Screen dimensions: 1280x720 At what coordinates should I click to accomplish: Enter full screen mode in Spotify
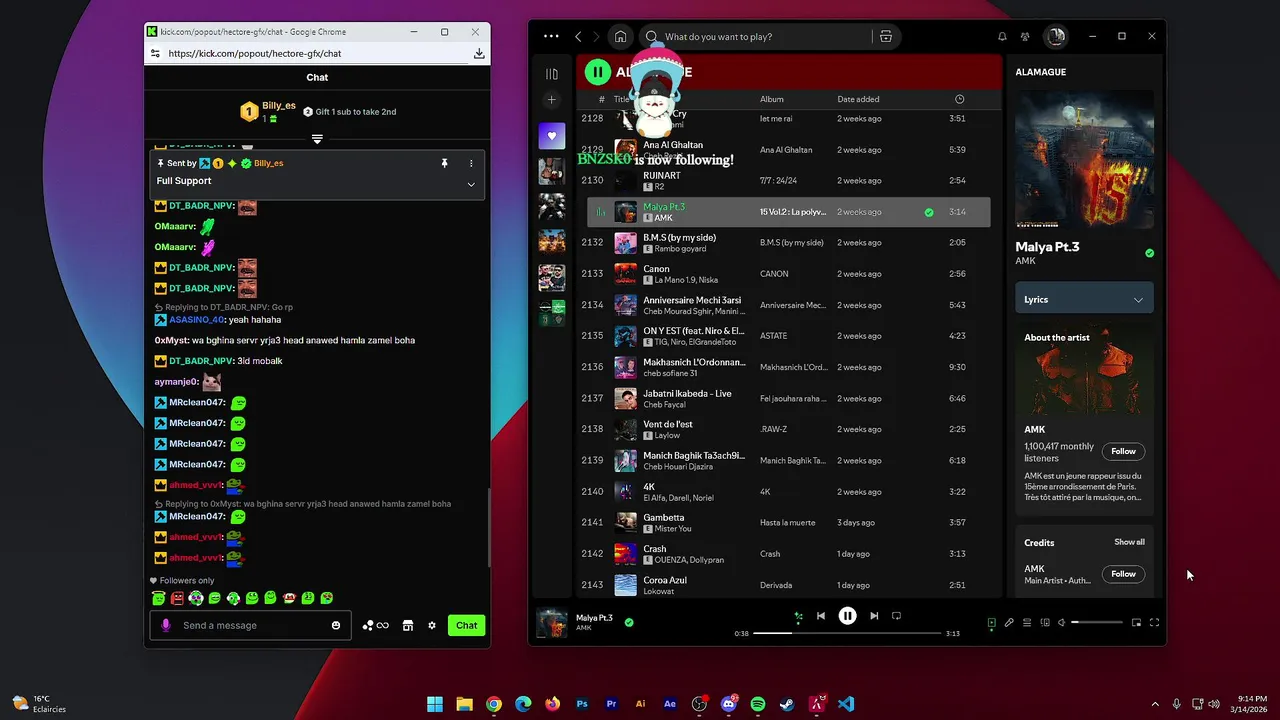[x=1154, y=623]
